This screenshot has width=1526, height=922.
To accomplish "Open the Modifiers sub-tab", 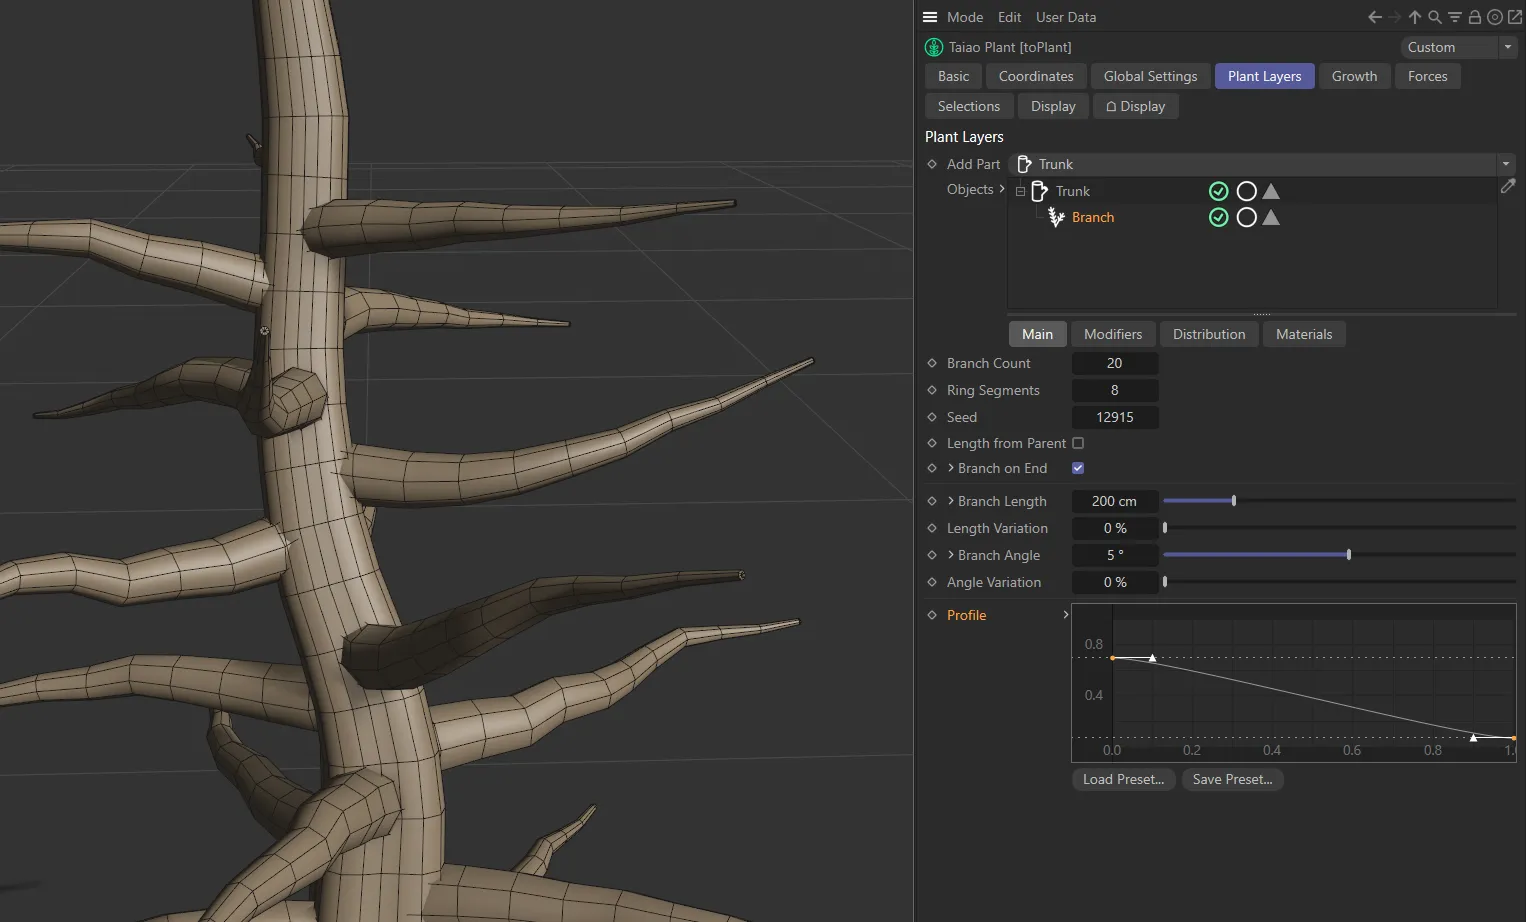I will (x=1112, y=334).
